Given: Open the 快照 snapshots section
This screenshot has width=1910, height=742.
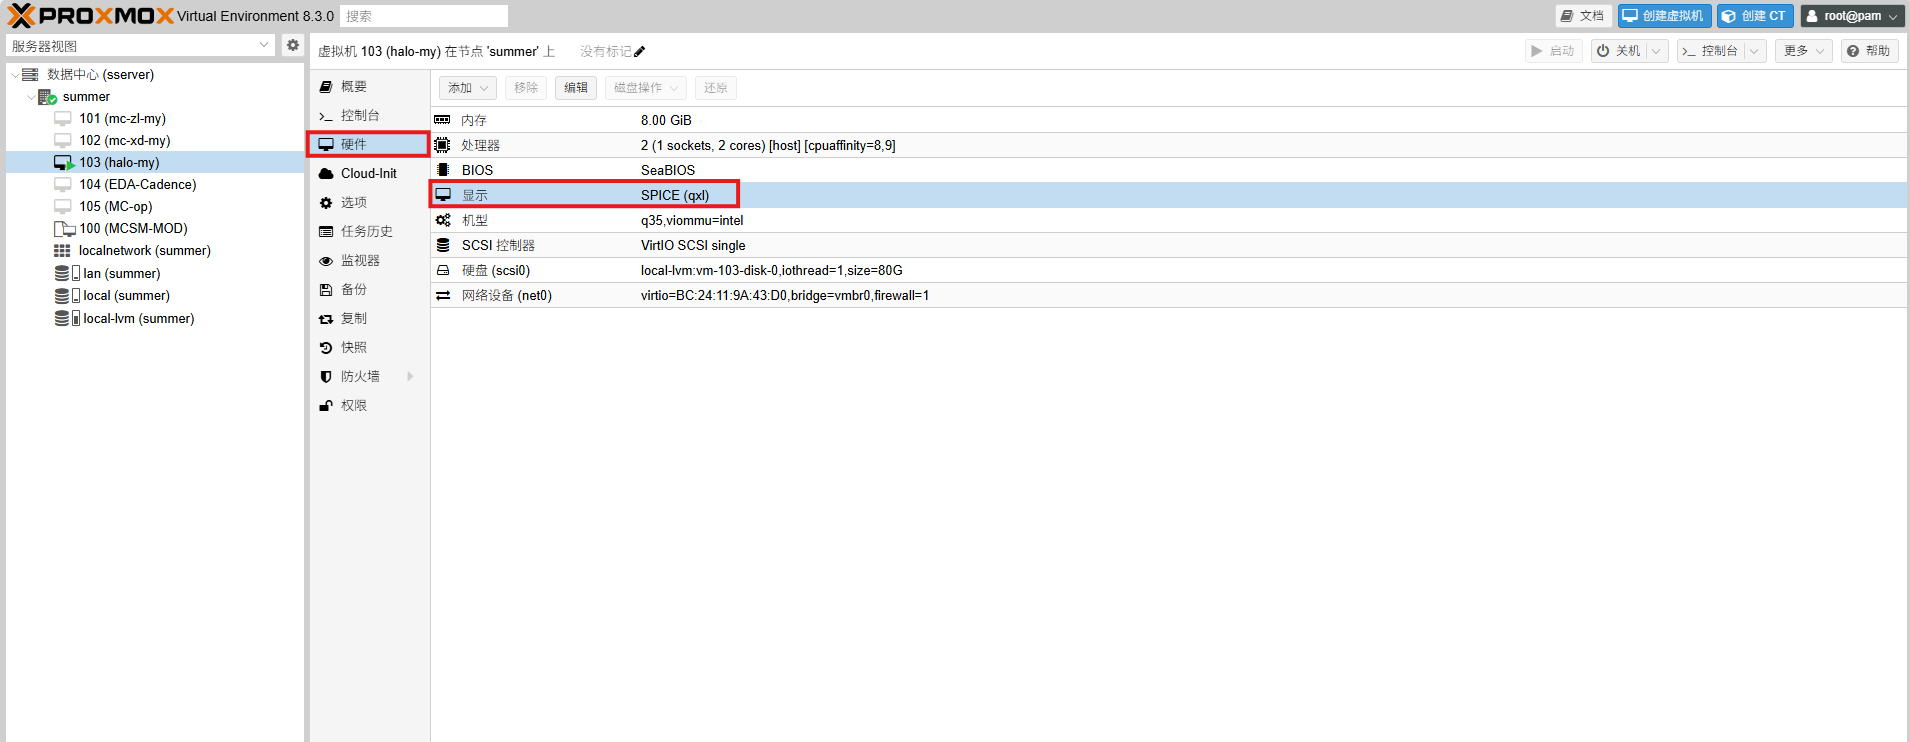Looking at the screenshot, I should click(x=354, y=348).
